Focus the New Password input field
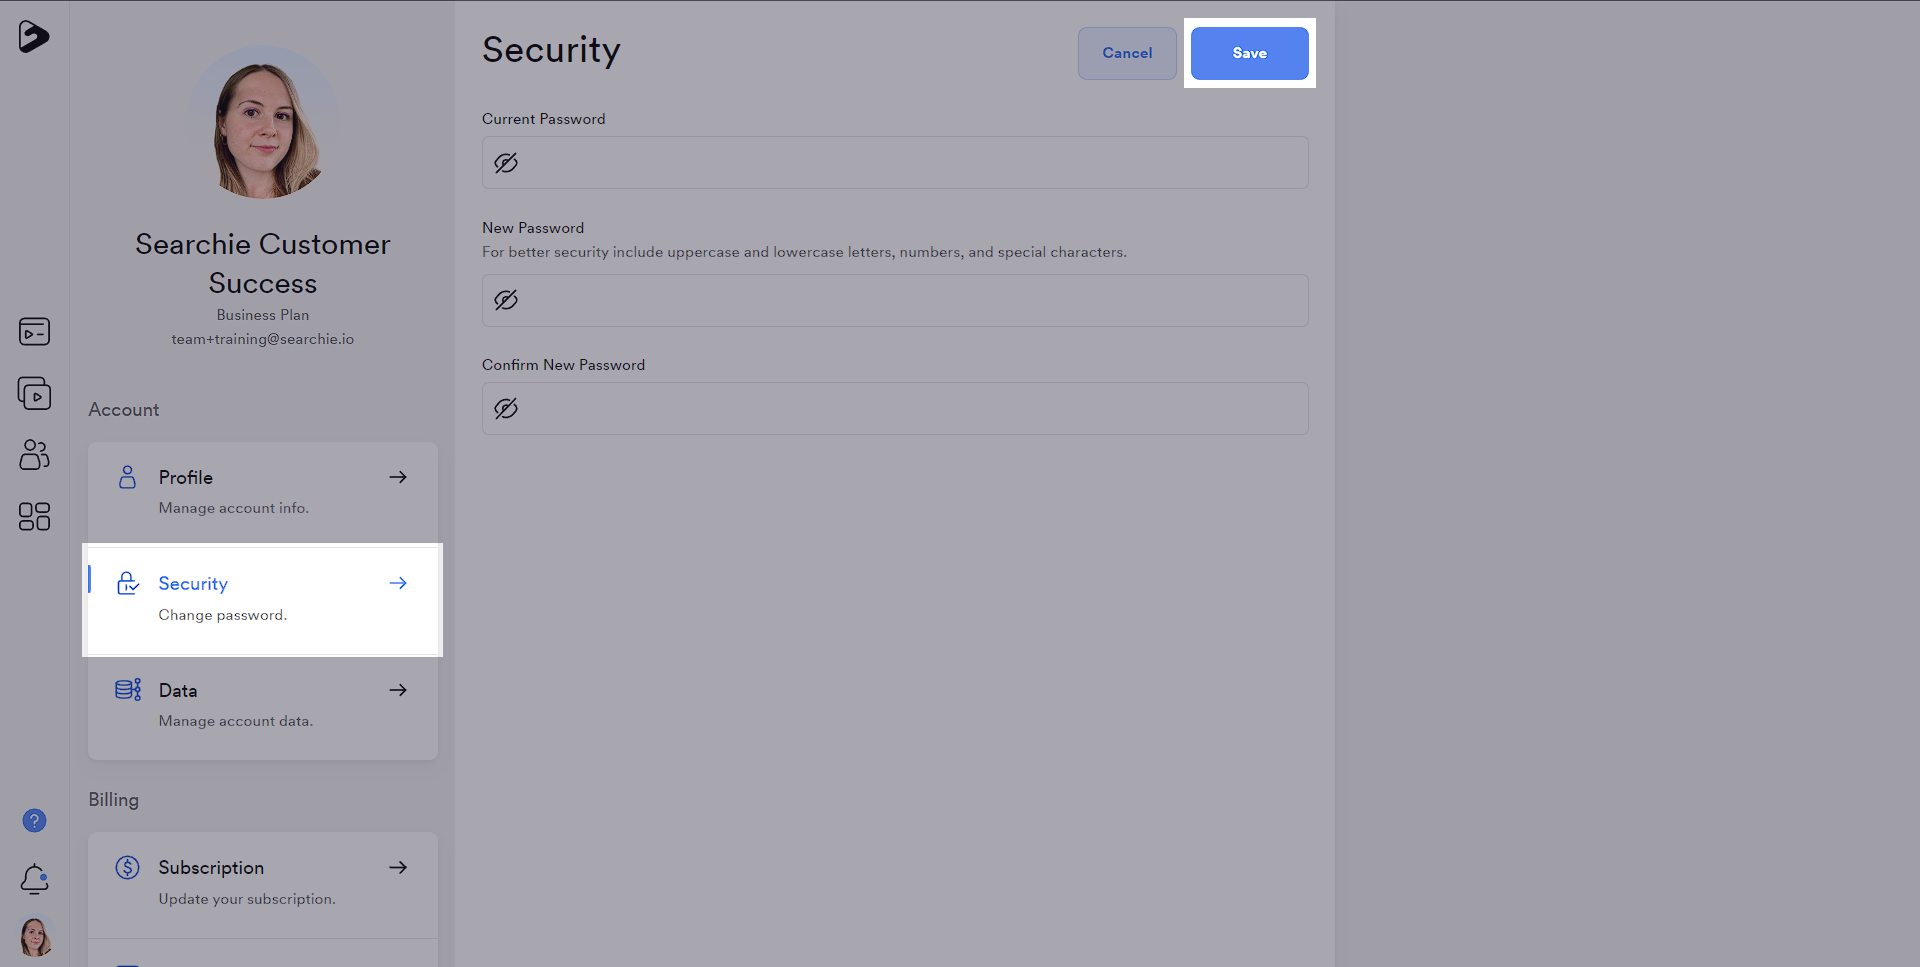1920x967 pixels. point(895,300)
